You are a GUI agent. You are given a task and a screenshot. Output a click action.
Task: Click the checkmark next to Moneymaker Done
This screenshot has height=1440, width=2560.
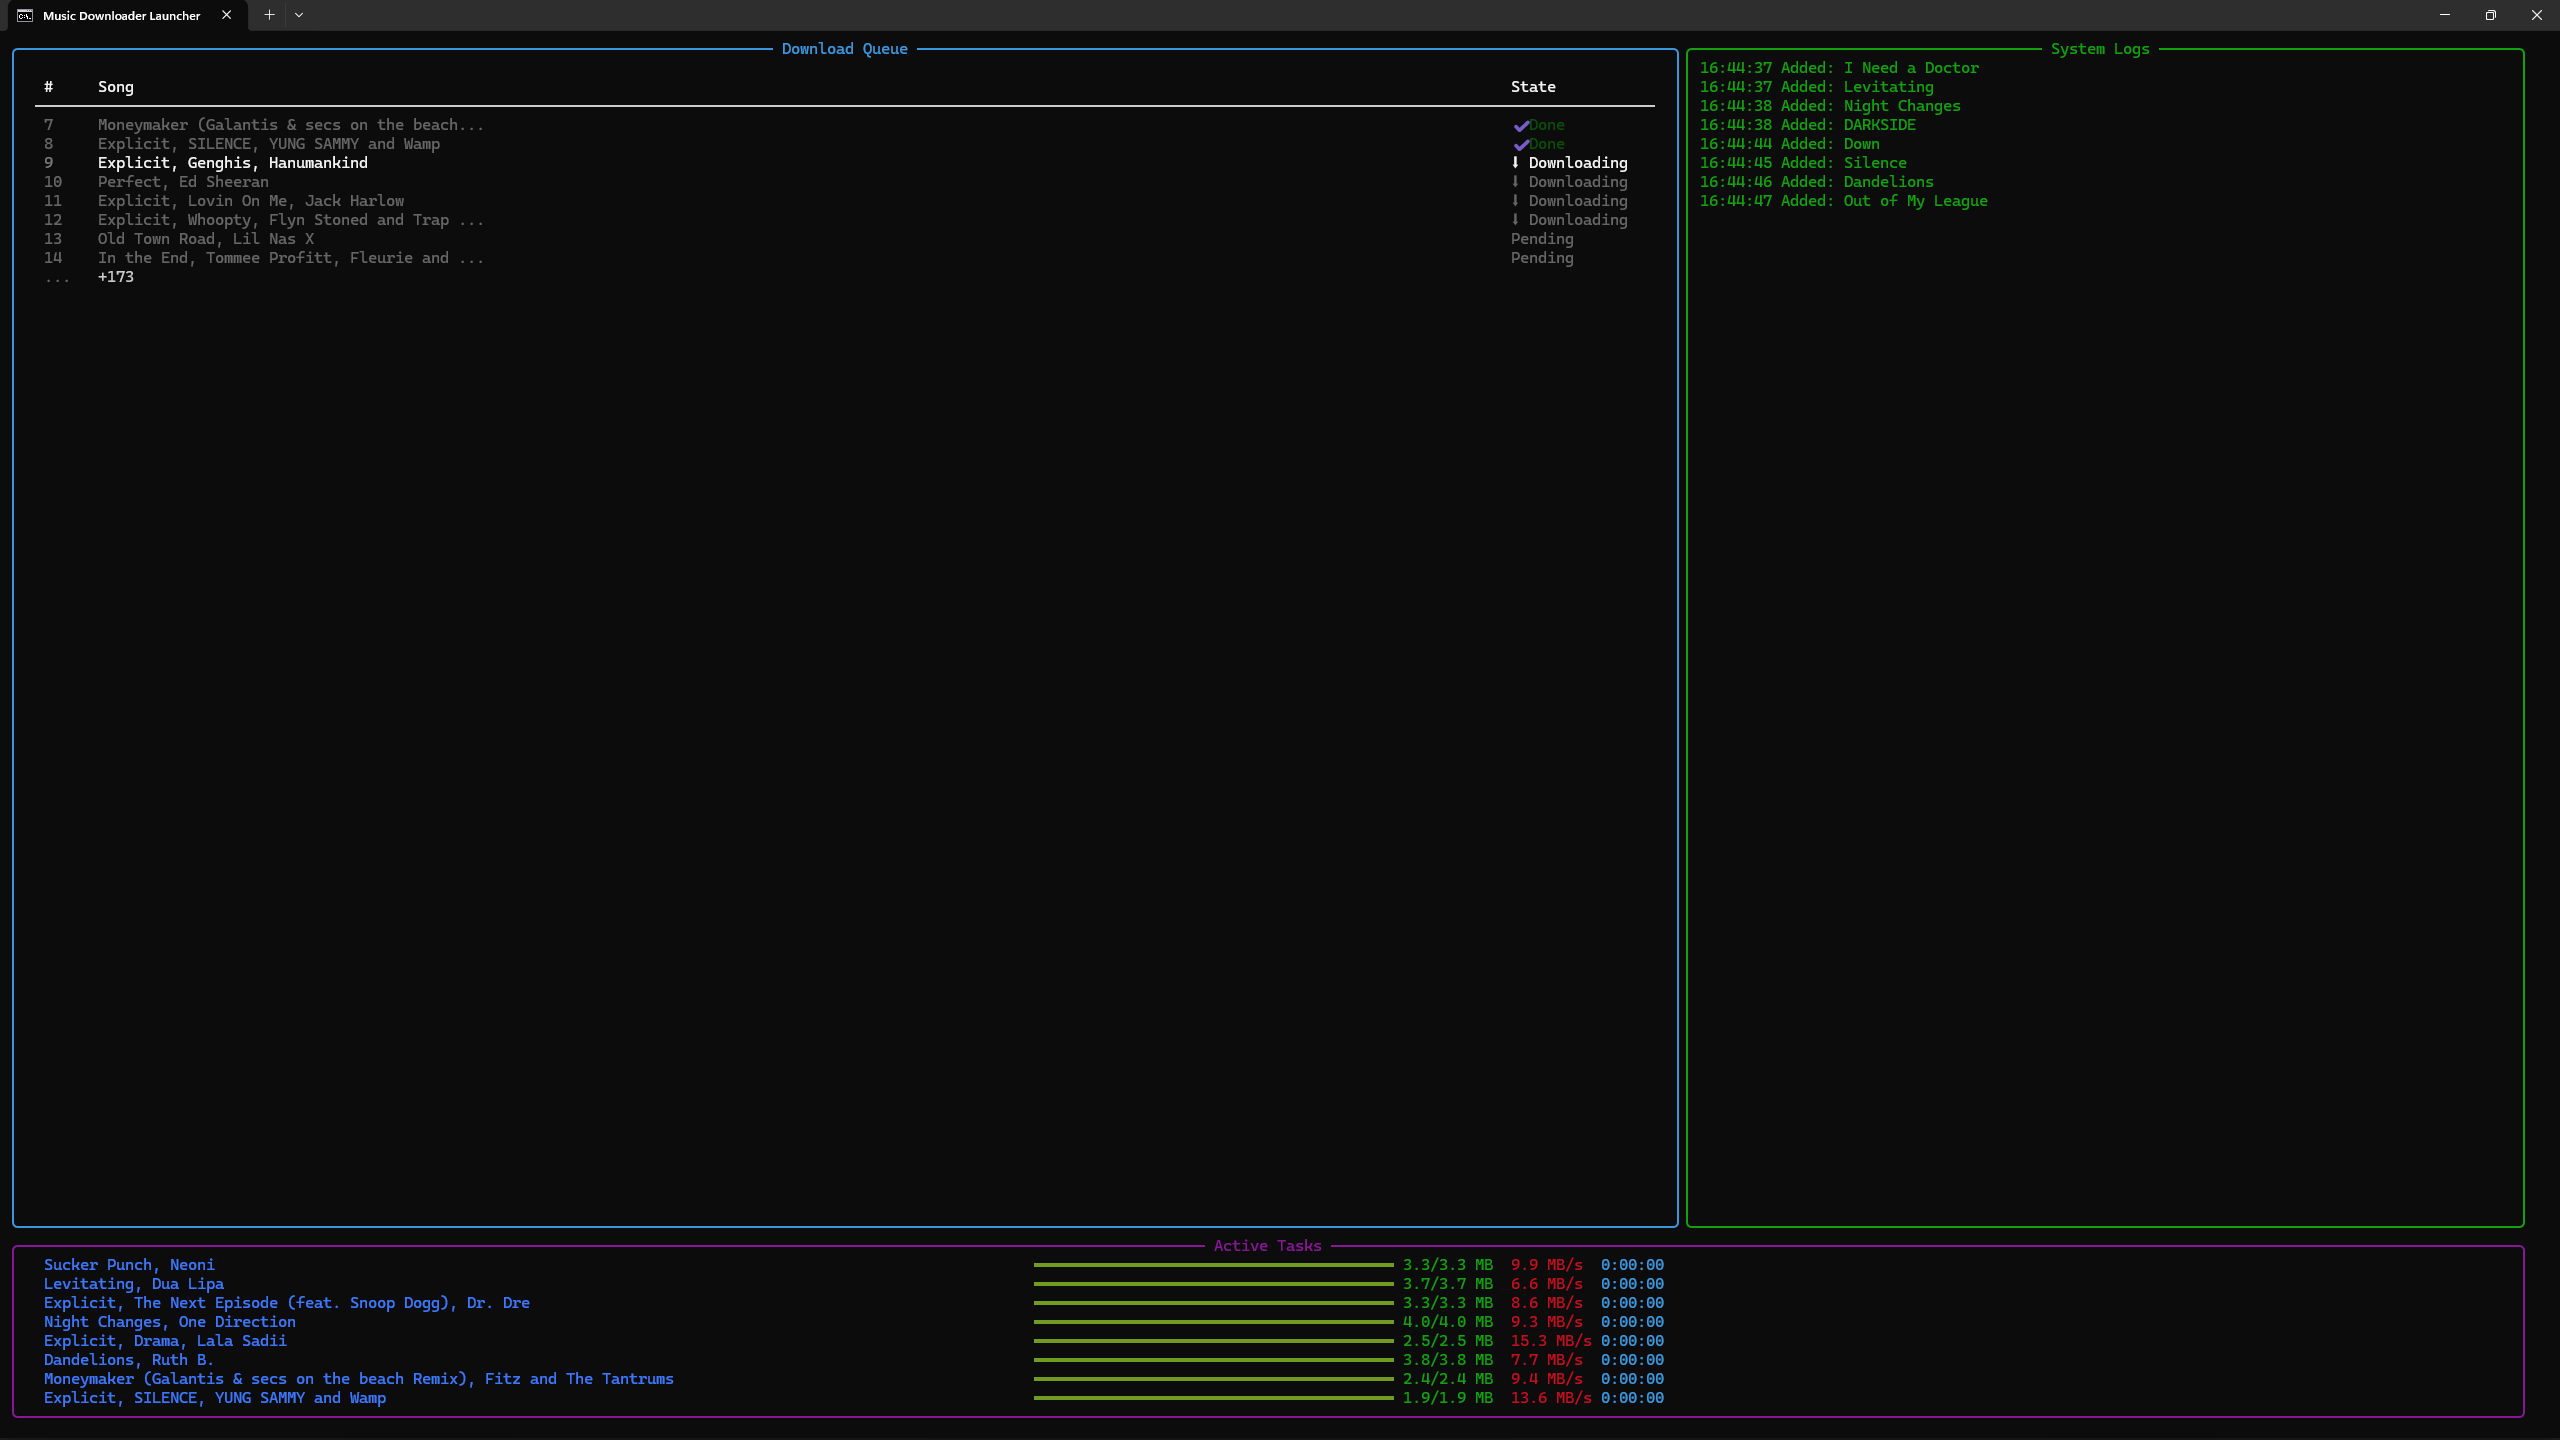(1521, 126)
